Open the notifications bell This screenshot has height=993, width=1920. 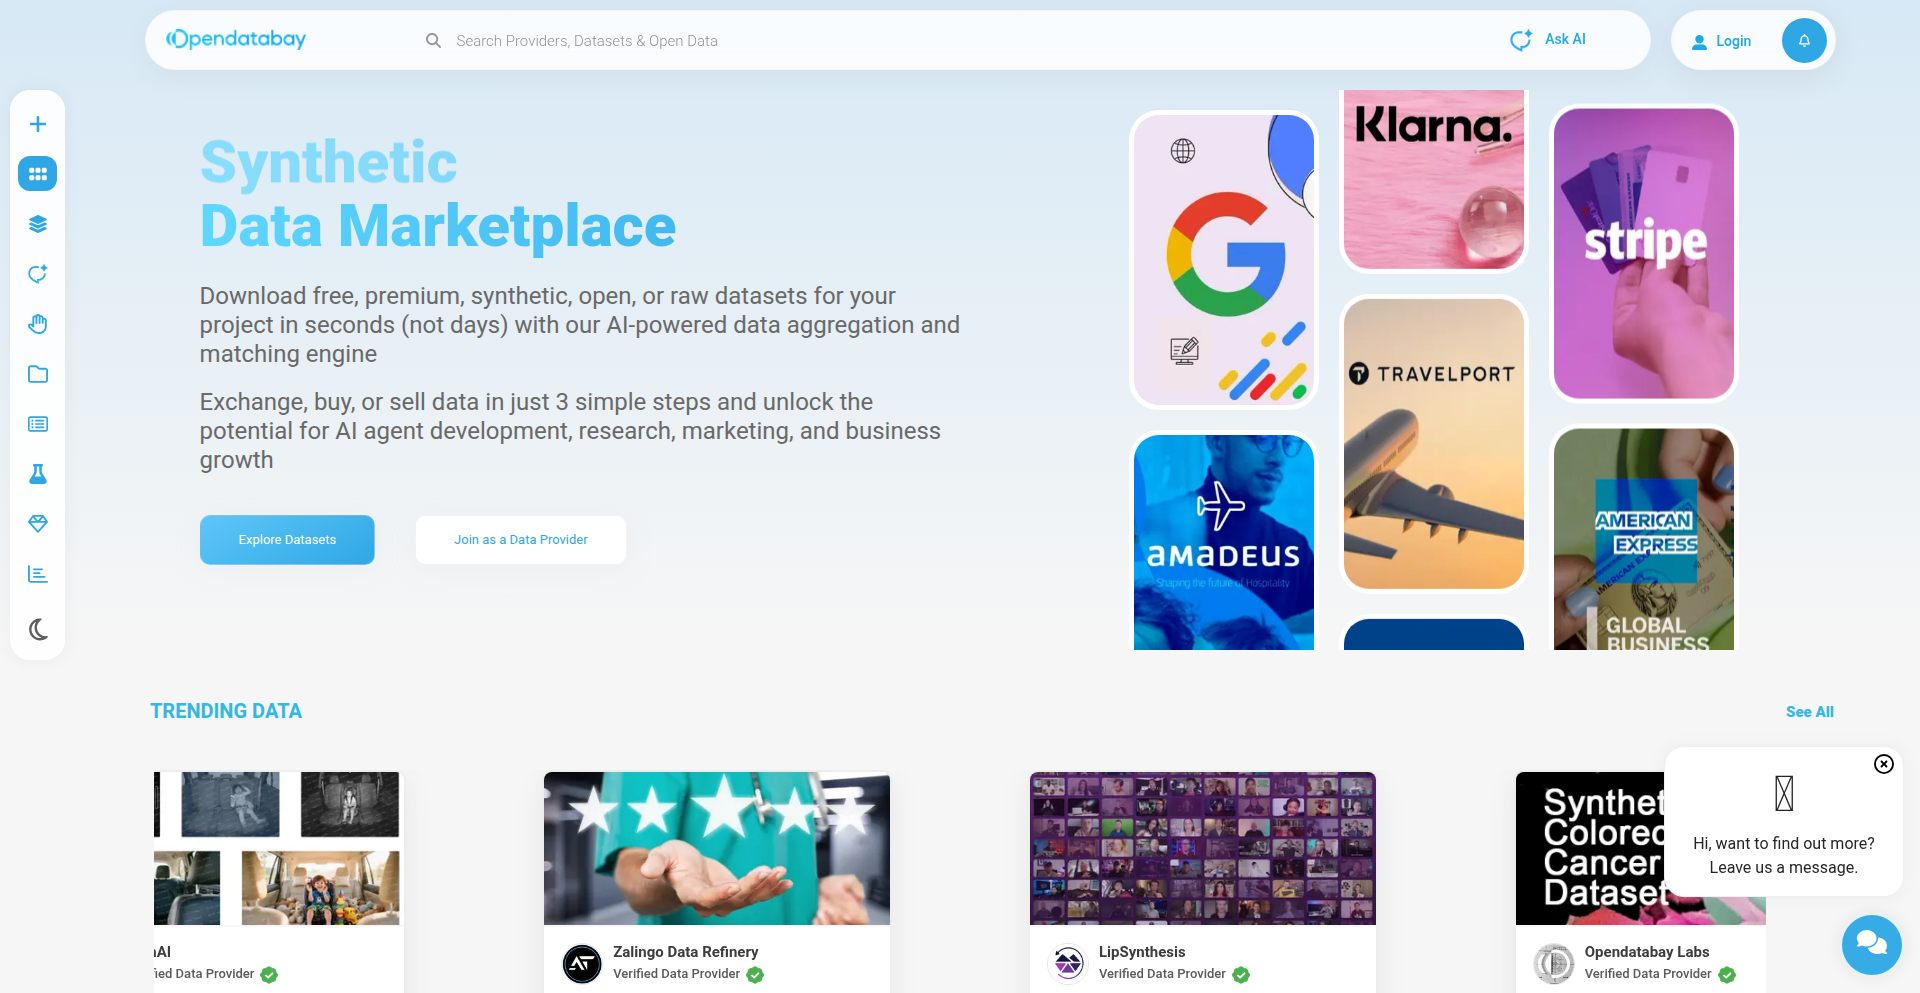[x=1804, y=41]
